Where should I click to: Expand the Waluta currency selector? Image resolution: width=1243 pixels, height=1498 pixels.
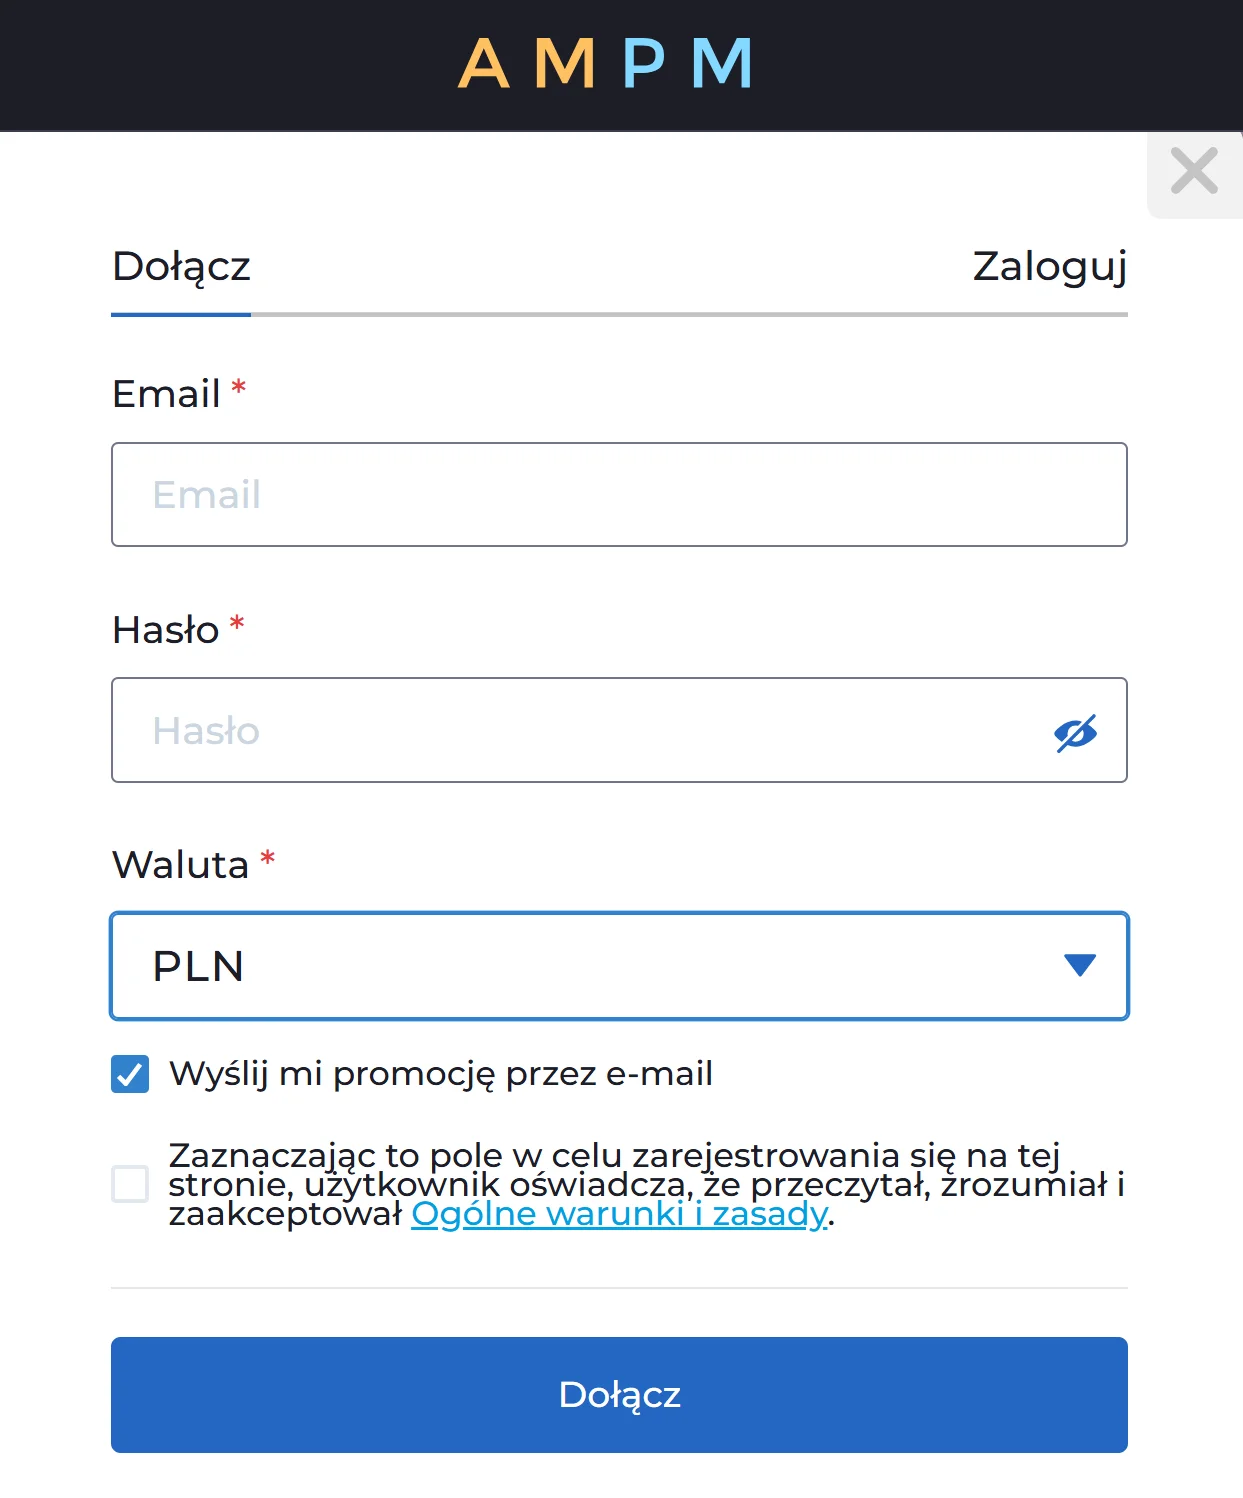coord(619,966)
